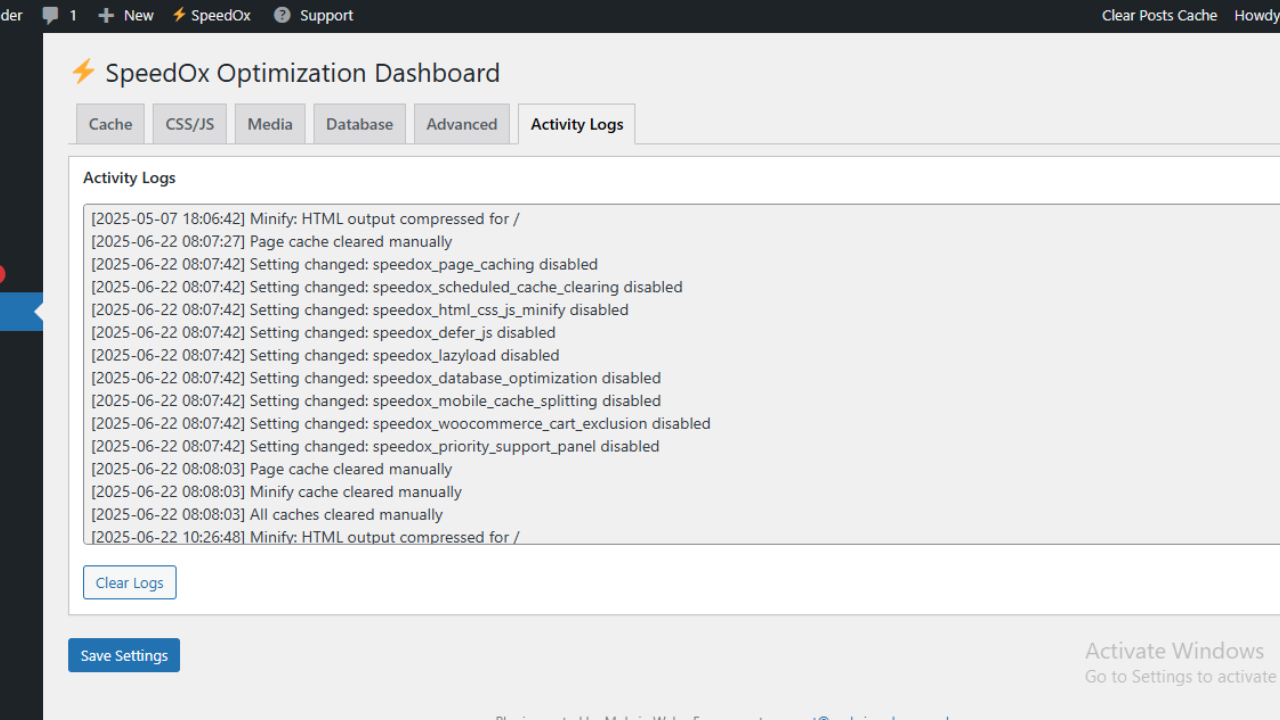Select the speedox_lazyload disabled log line
1280x720 pixels.
coord(325,356)
